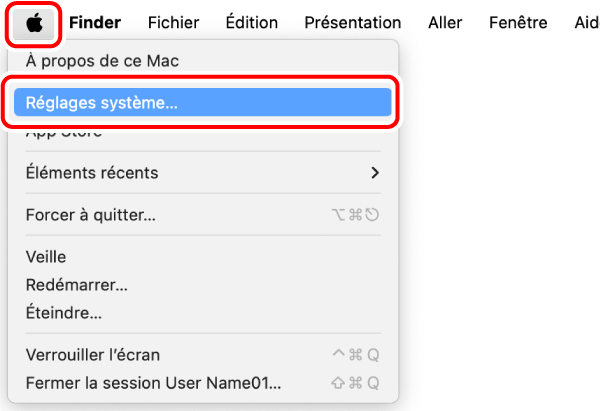Open the Fenêtre menu
Screen dimensions: 600x411
(x=518, y=23)
